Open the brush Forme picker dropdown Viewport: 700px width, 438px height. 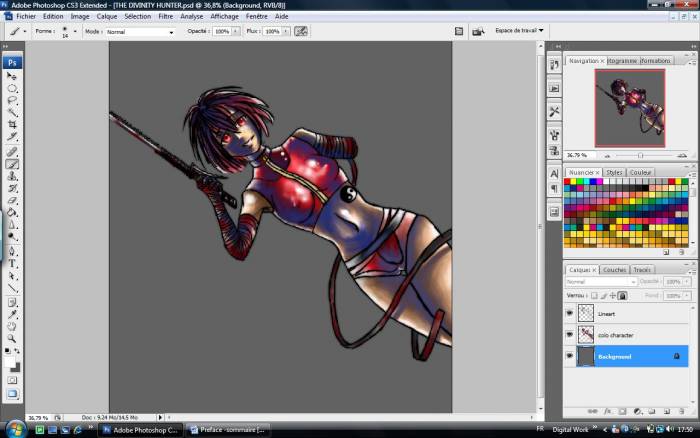coord(75,31)
